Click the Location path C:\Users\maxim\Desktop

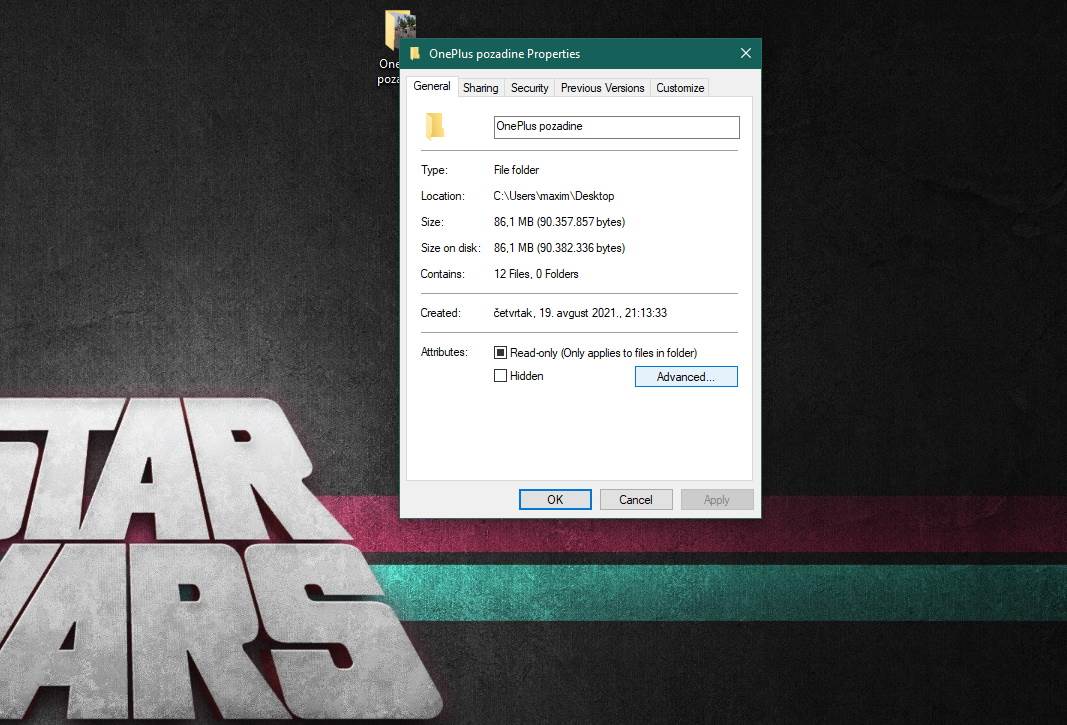[554, 196]
